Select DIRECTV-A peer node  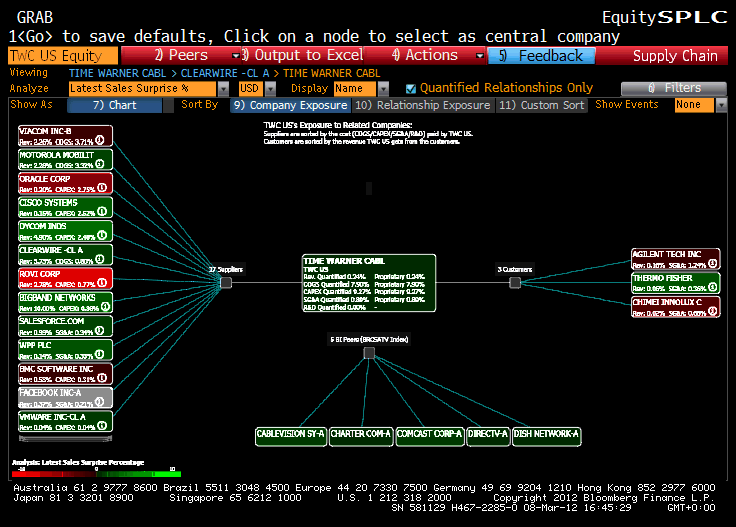pyautogui.click(x=488, y=436)
